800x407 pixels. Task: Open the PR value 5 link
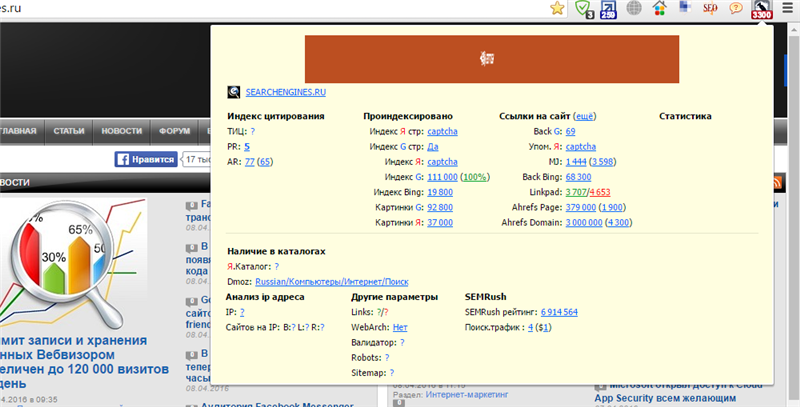pyautogui.click(x=247, y=147)
